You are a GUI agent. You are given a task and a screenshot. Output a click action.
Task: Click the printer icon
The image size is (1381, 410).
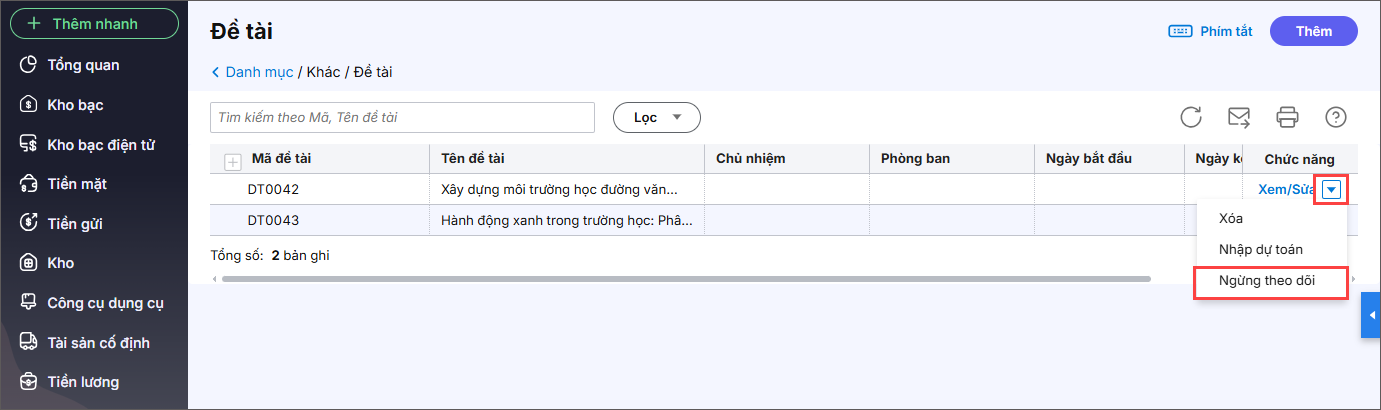(1287, 117)
